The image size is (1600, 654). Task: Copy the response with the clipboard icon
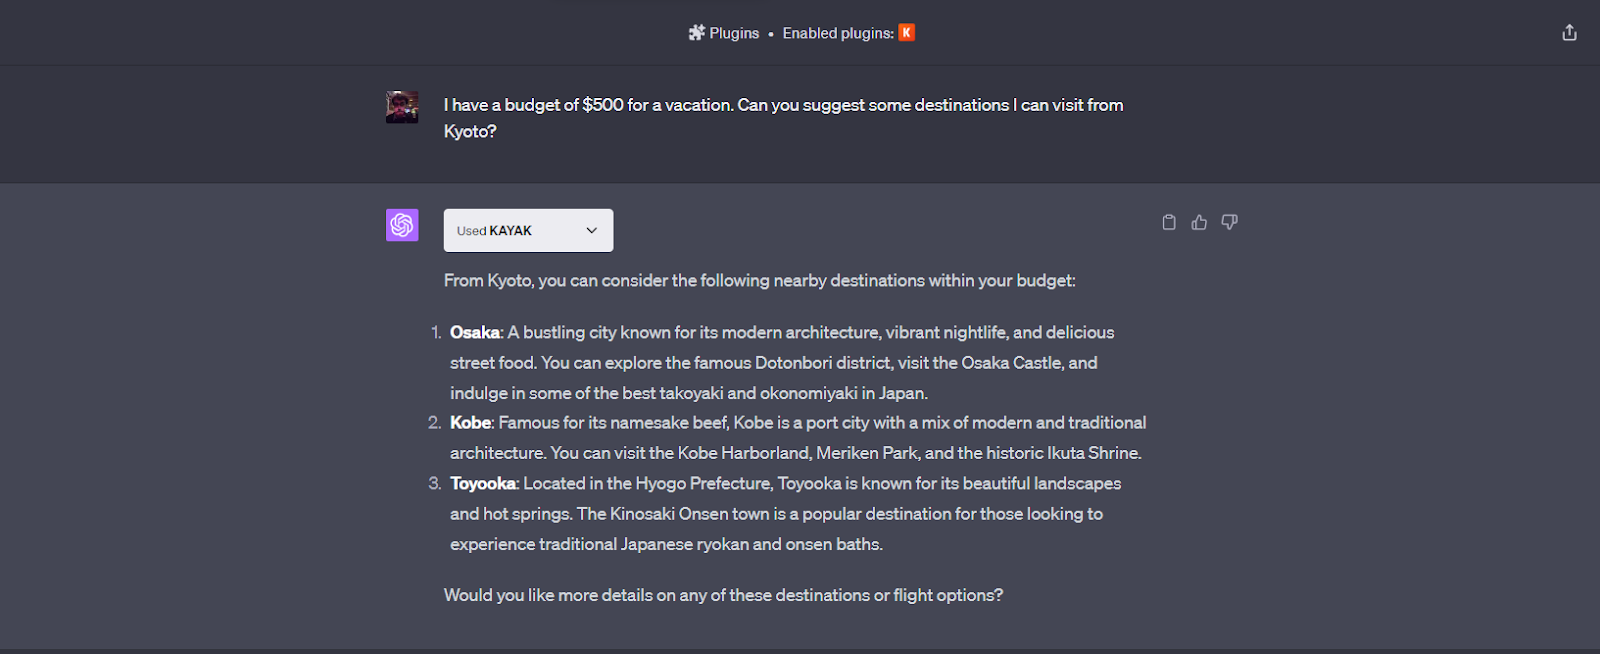(1169, 222)
